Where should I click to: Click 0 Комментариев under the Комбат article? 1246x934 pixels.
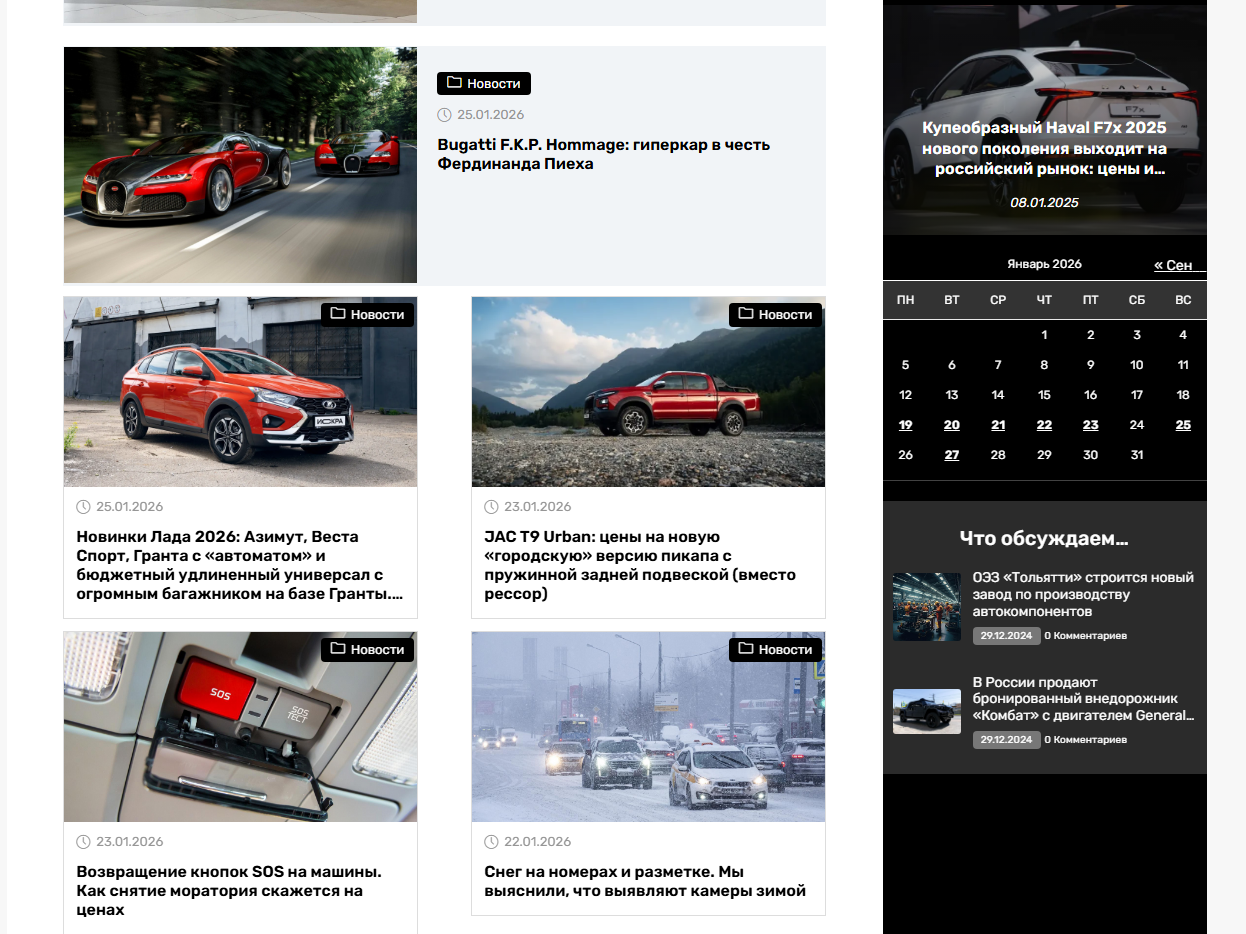point(1085,740)
